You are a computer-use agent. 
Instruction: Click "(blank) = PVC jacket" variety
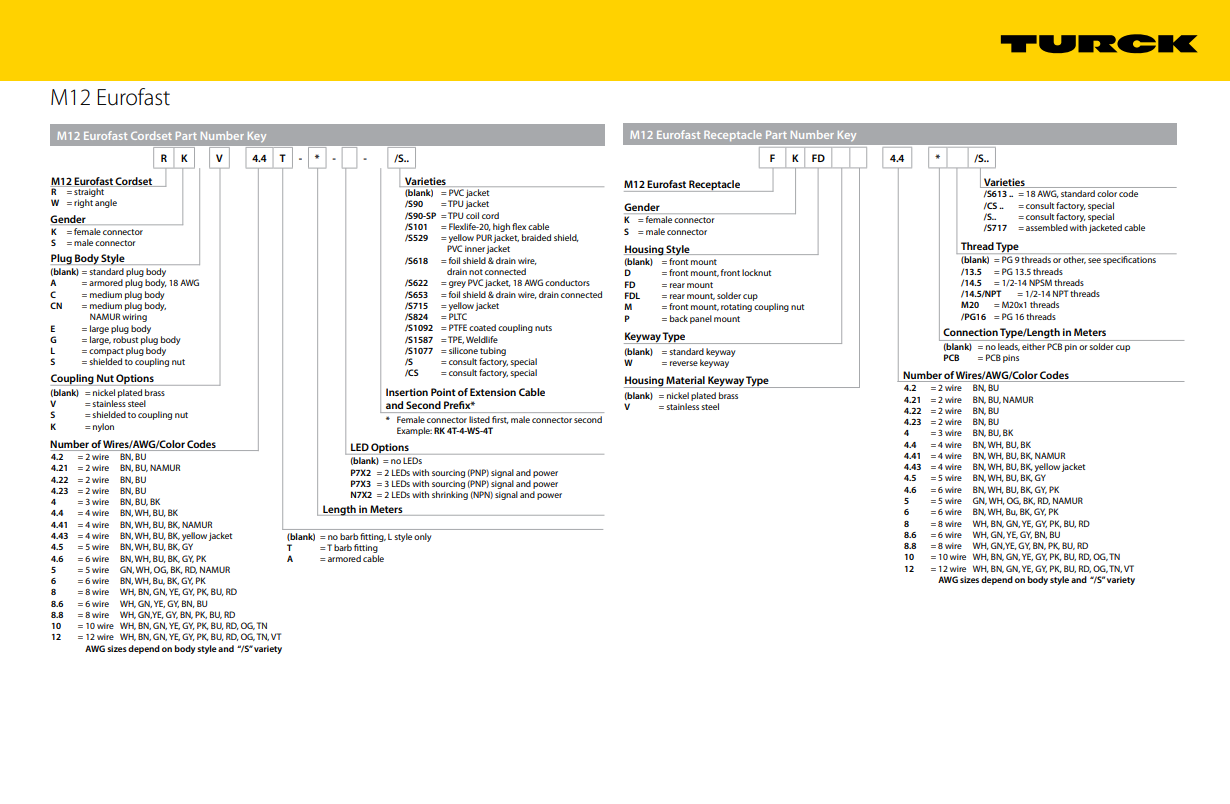click(x=447, y=193)
